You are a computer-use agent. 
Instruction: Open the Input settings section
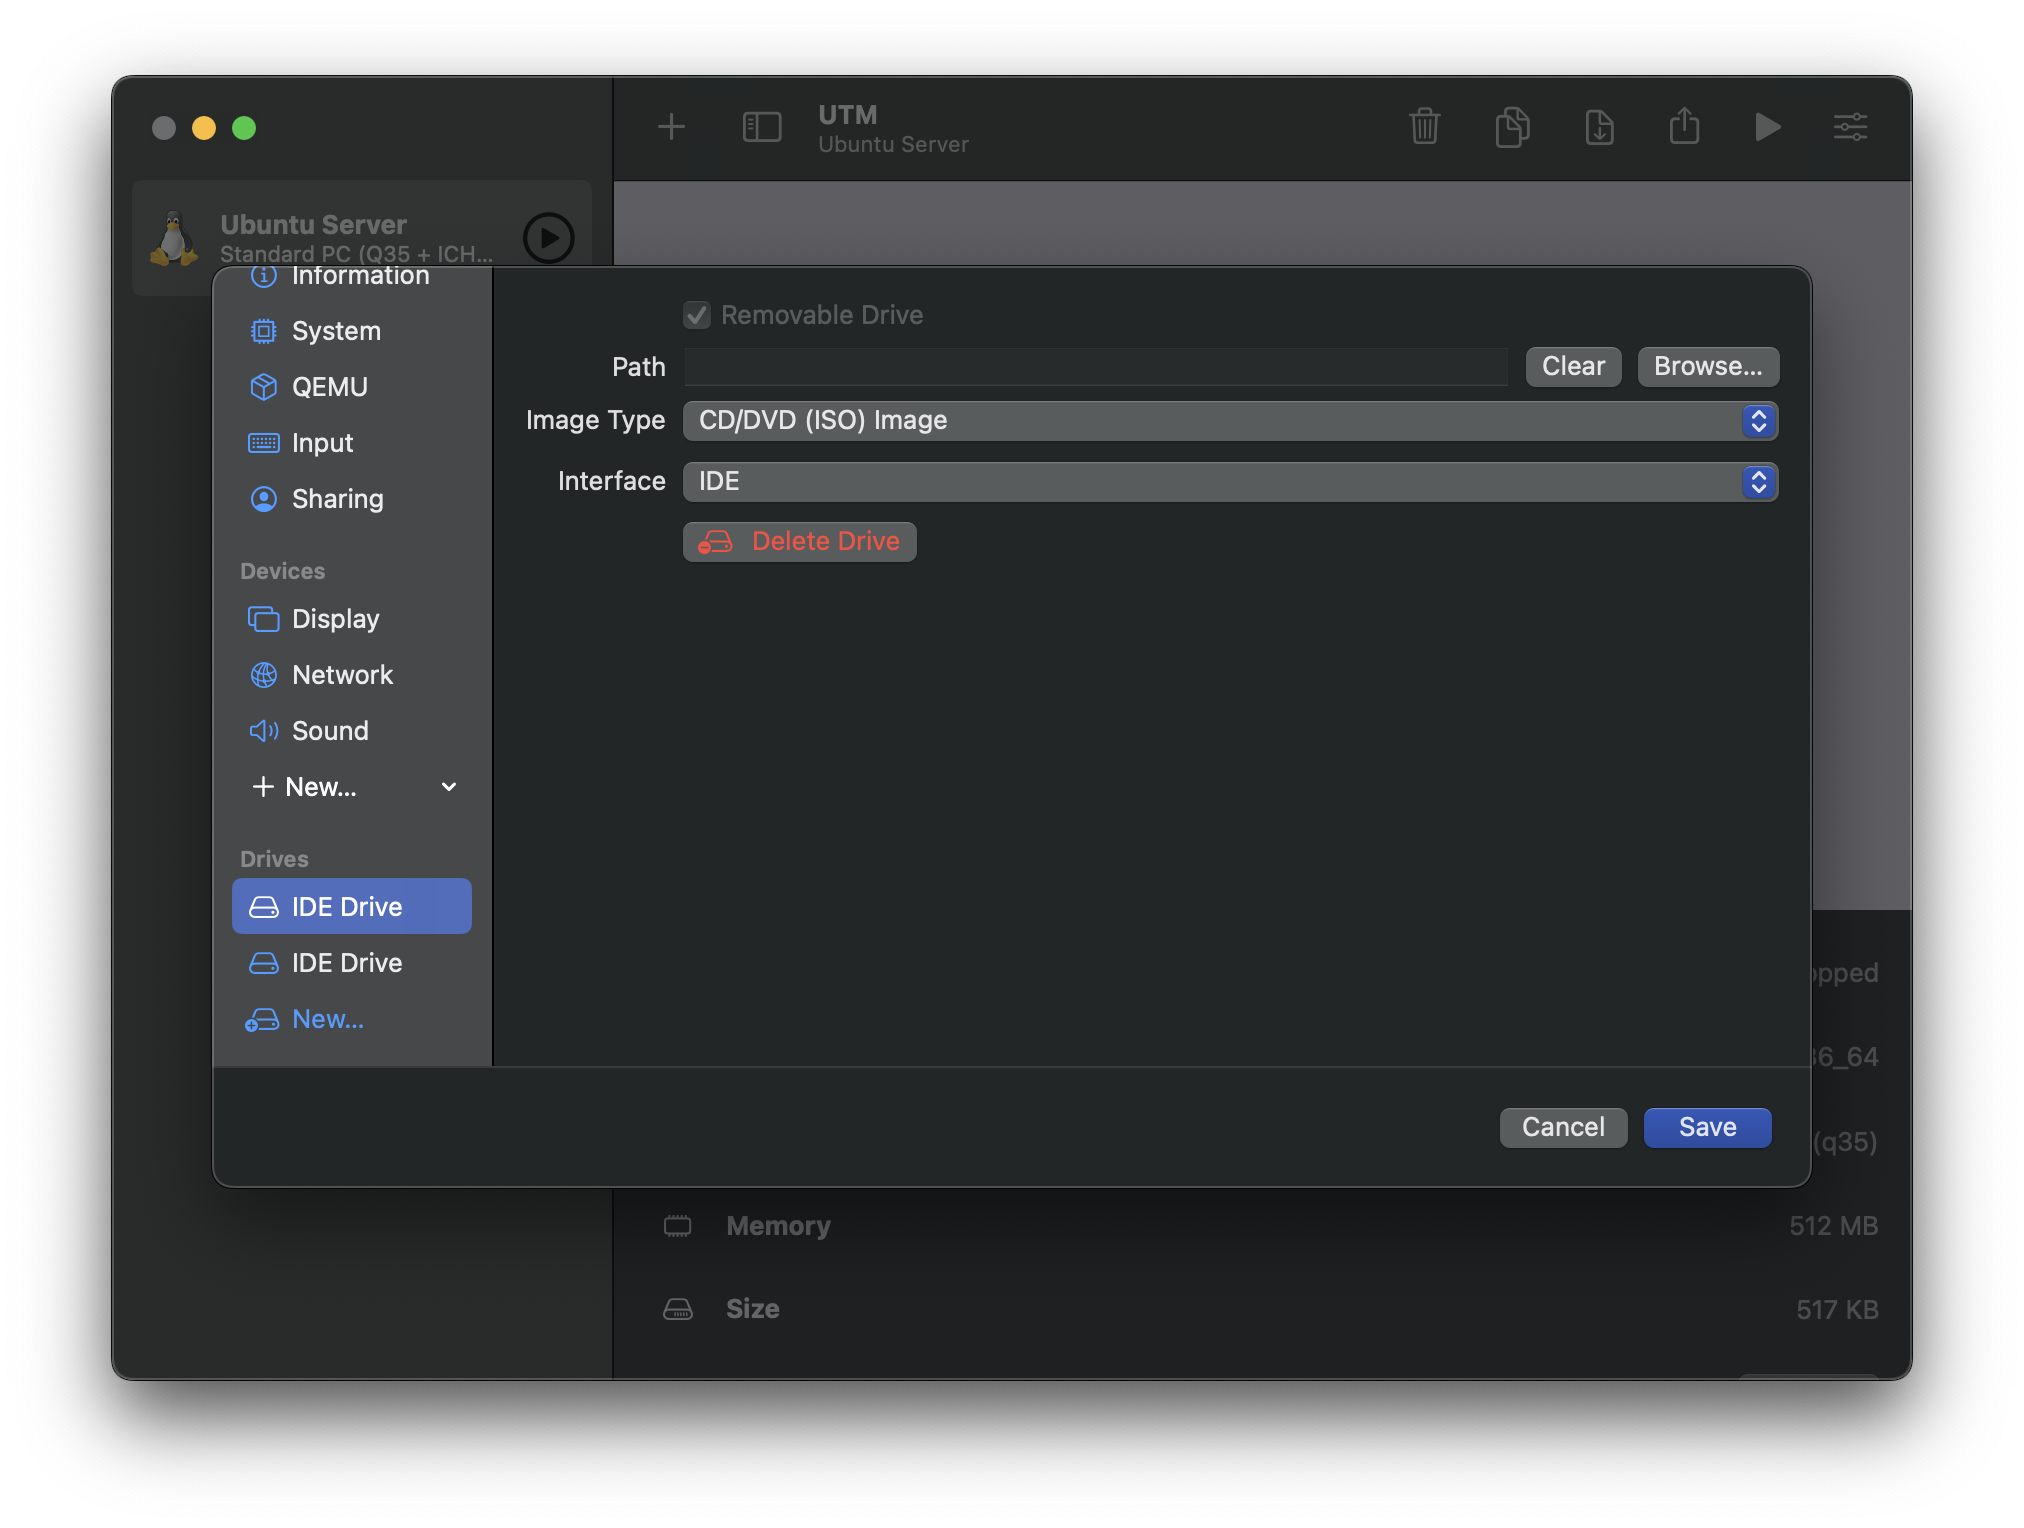pos(351,443)
